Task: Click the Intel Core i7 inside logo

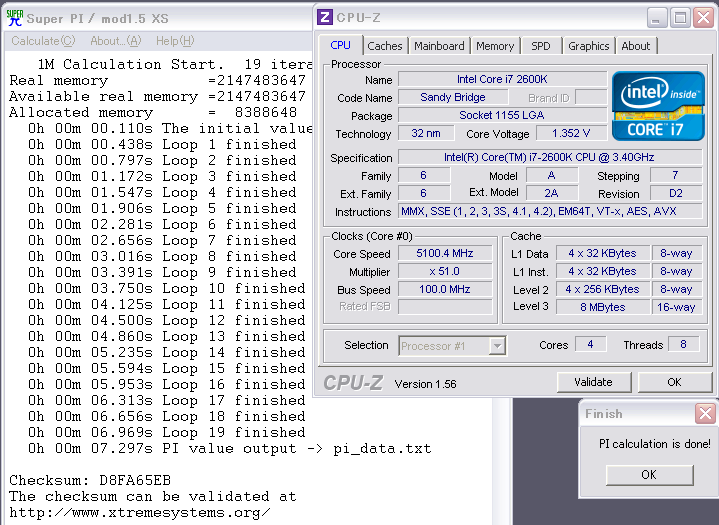Action: click(658, 106)
